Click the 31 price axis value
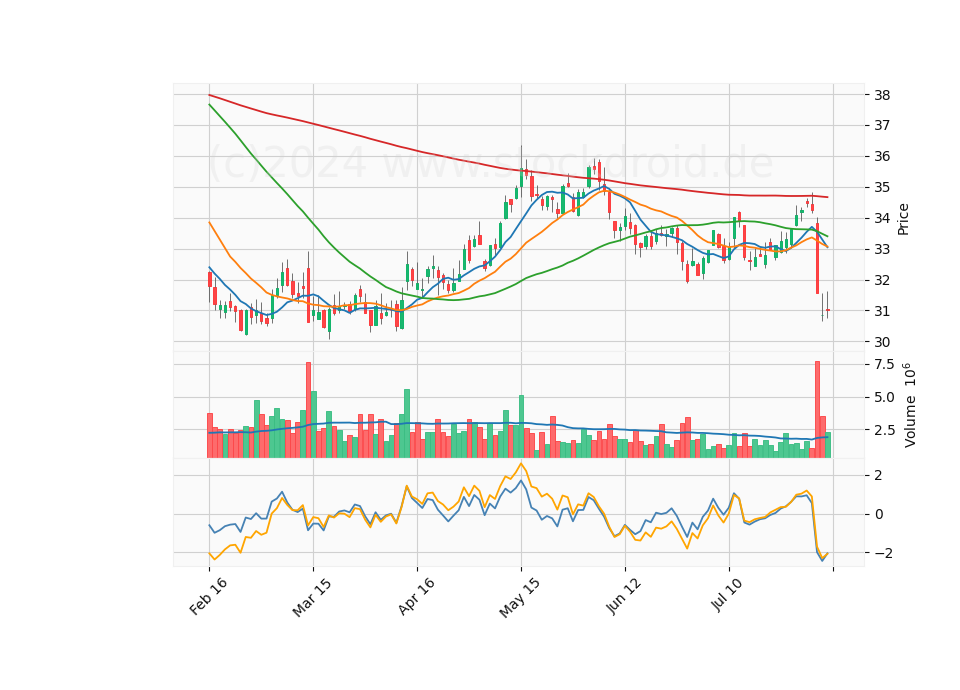 [882, 311]
